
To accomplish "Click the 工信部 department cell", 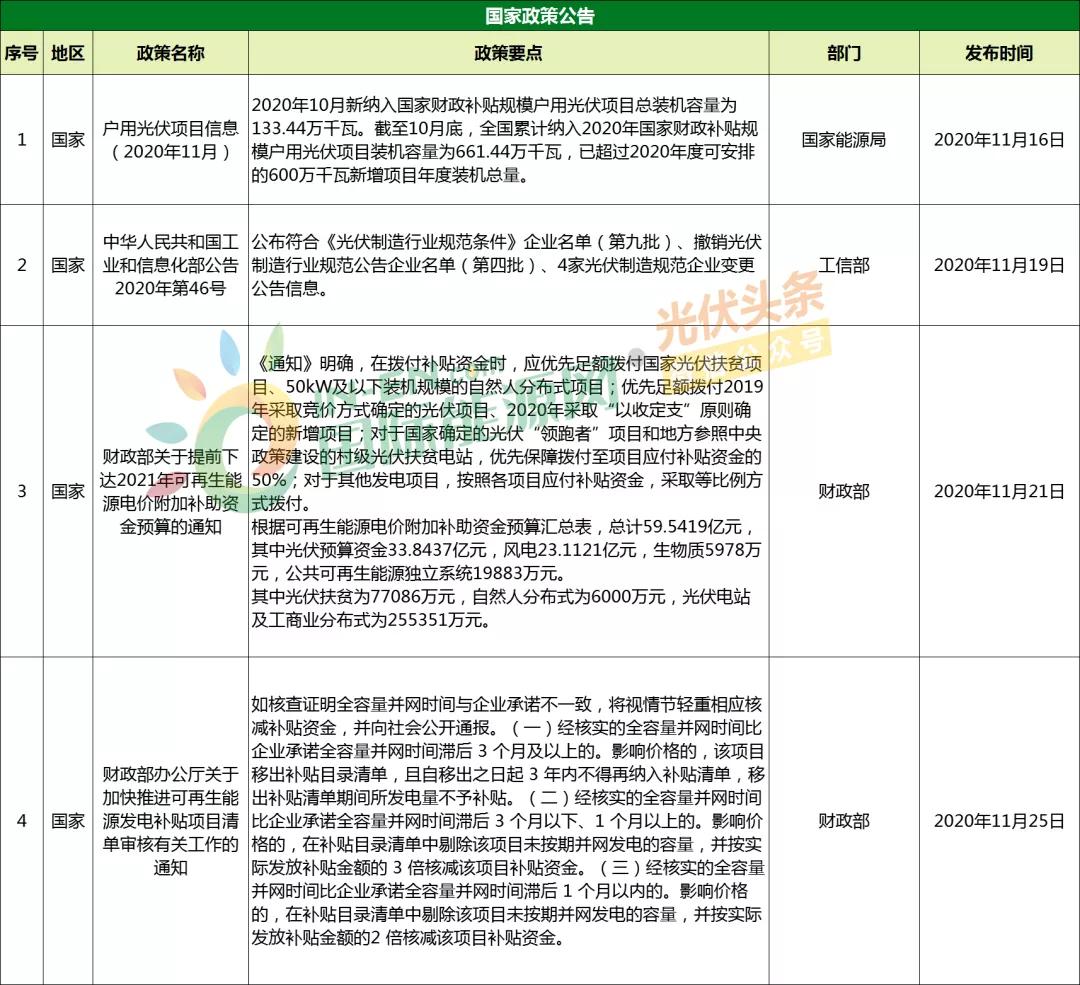I will 844,265.
